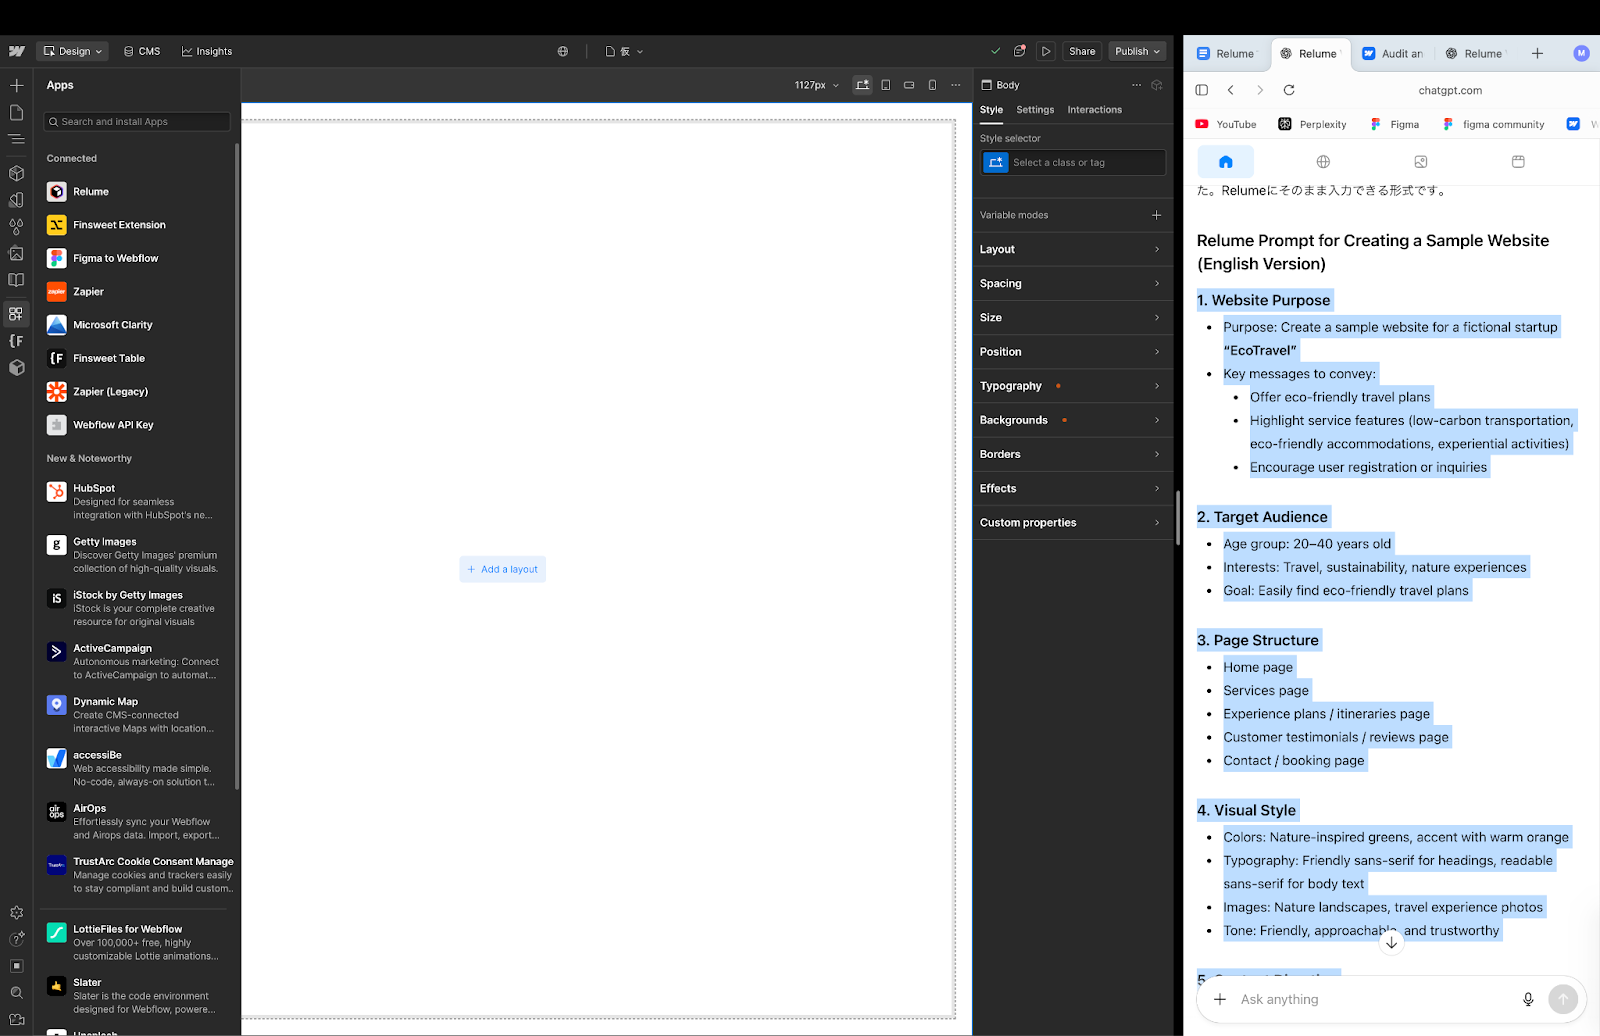Screen dimensions: 1600x1036
Task: Expand the Layout style section
Action: (x=1072, y=249)
